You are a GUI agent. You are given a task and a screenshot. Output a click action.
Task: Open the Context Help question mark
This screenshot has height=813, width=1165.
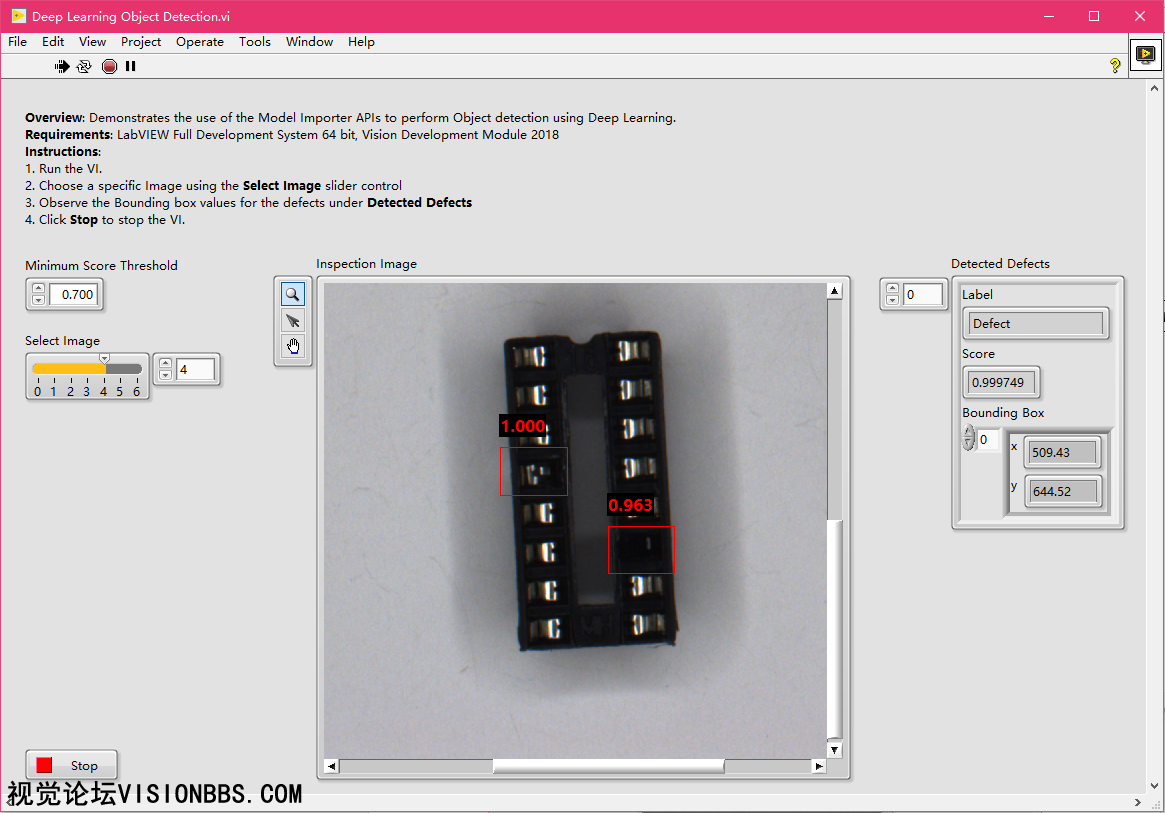click(1115, 66)
